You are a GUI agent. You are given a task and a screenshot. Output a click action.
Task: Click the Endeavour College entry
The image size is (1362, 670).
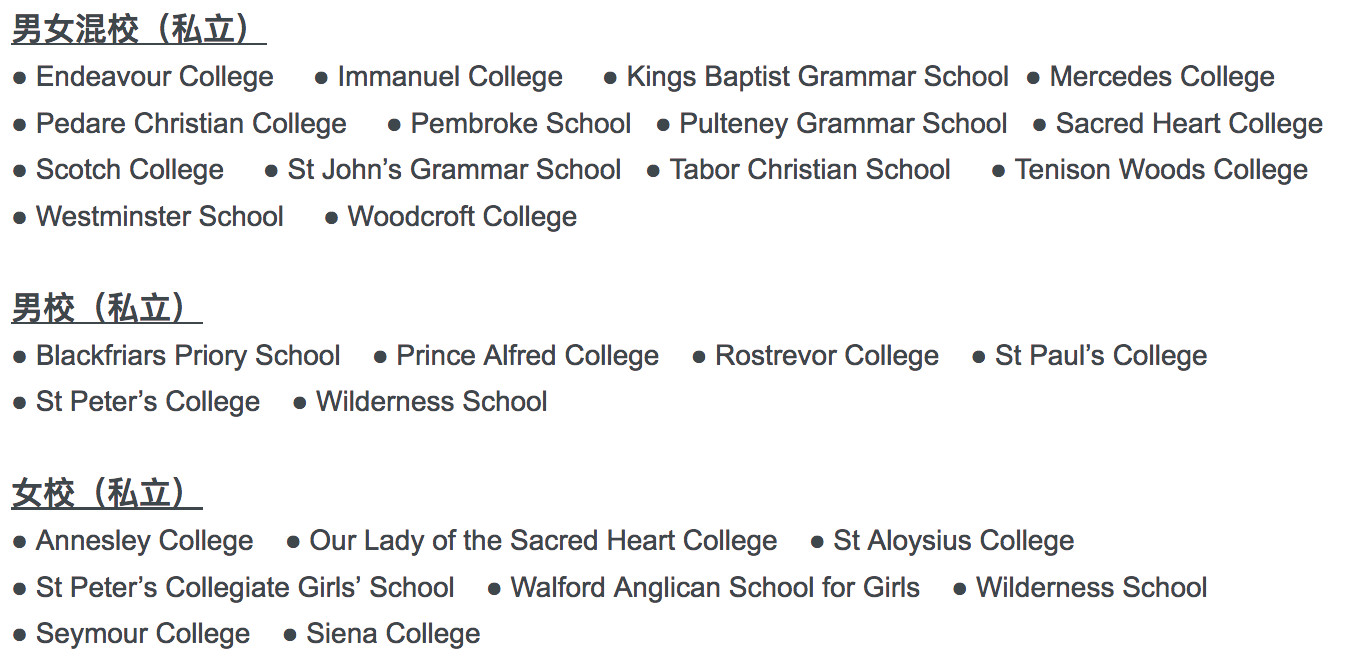[155, 77]
